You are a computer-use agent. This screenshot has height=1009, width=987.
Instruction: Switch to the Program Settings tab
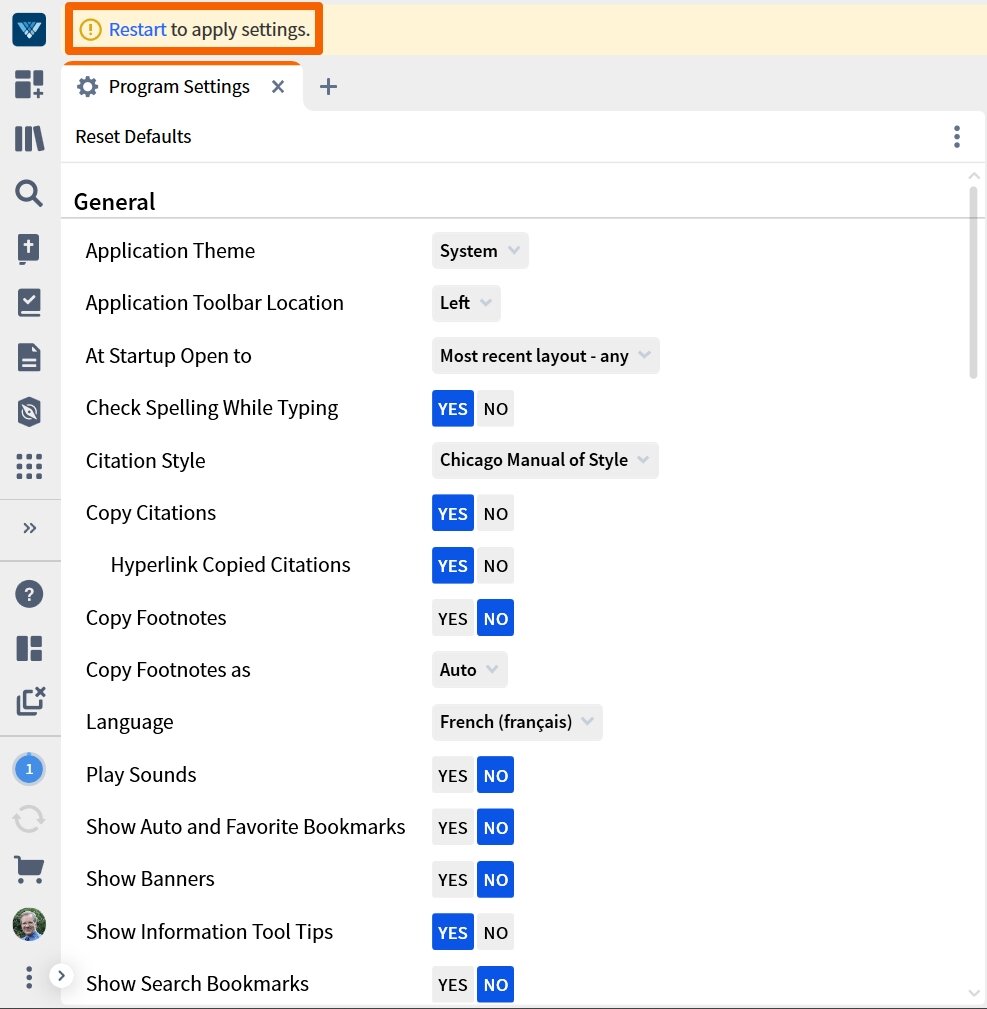181,86
